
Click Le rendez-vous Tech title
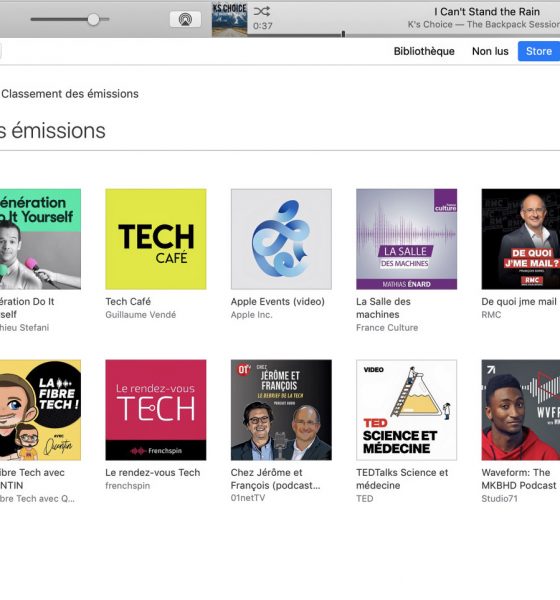tap(153, 473)
